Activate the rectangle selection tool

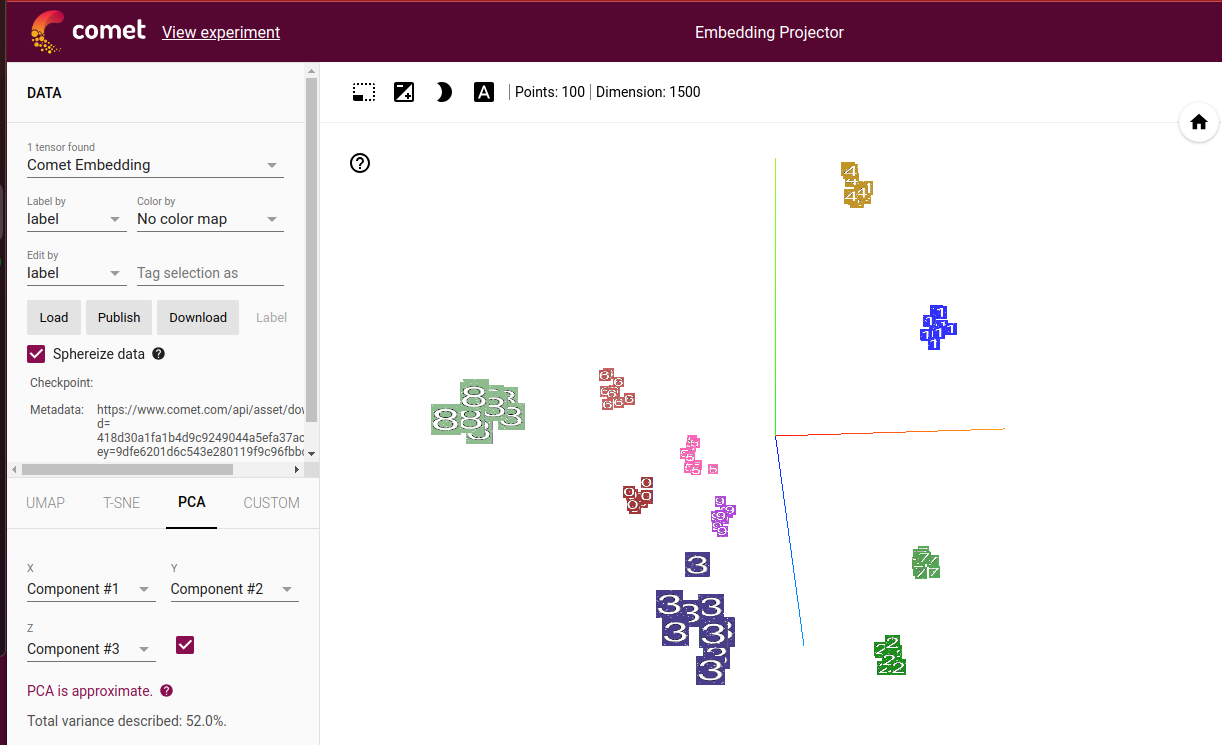[x=363, y=91]
